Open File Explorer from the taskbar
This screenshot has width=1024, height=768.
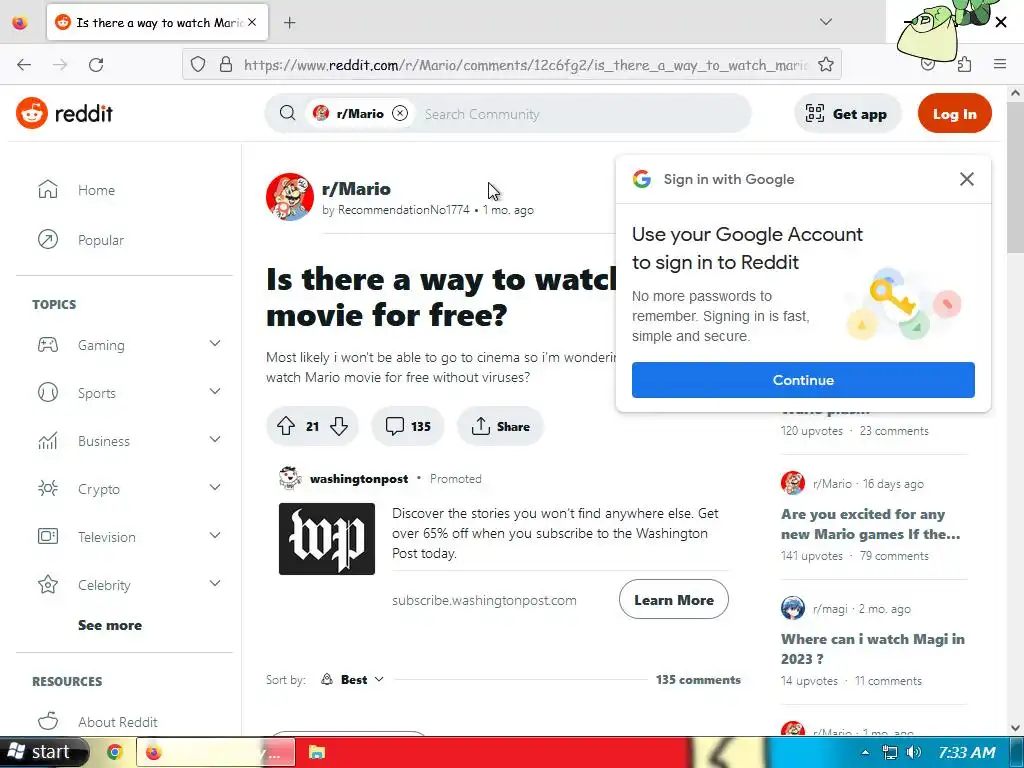317,752
